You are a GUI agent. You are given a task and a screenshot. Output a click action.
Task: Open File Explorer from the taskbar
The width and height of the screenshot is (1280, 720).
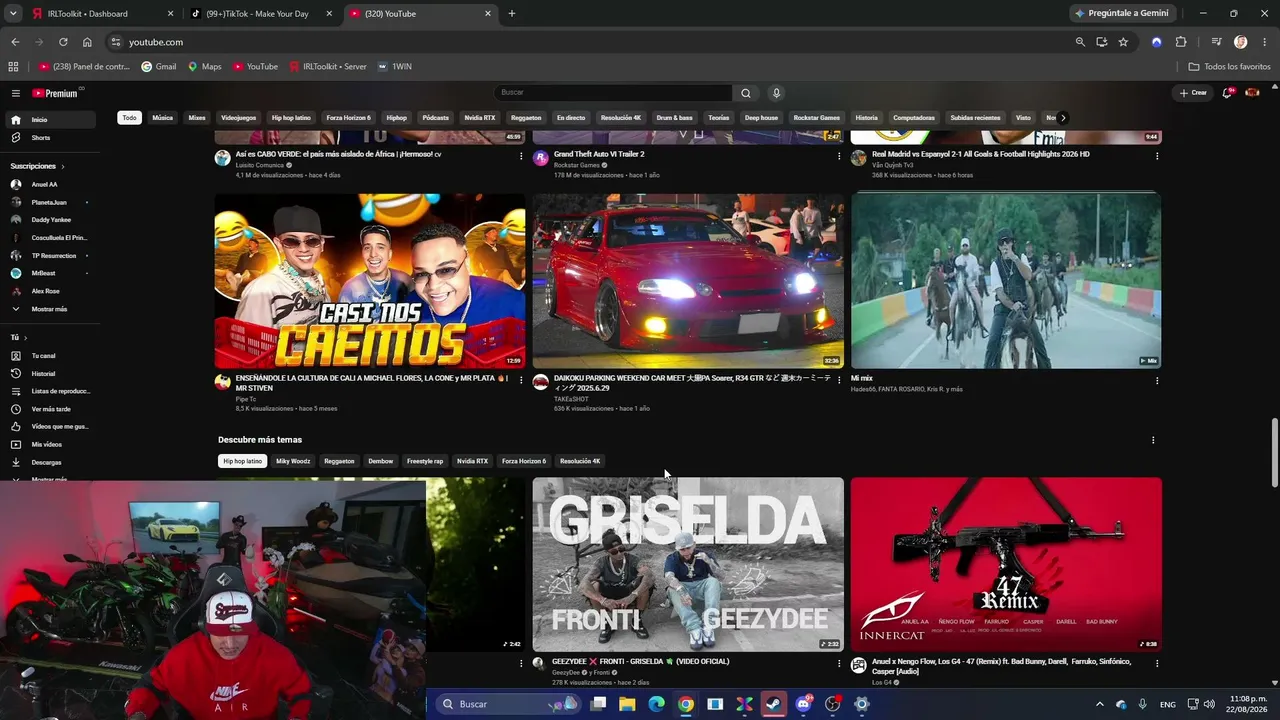[627, 704]
